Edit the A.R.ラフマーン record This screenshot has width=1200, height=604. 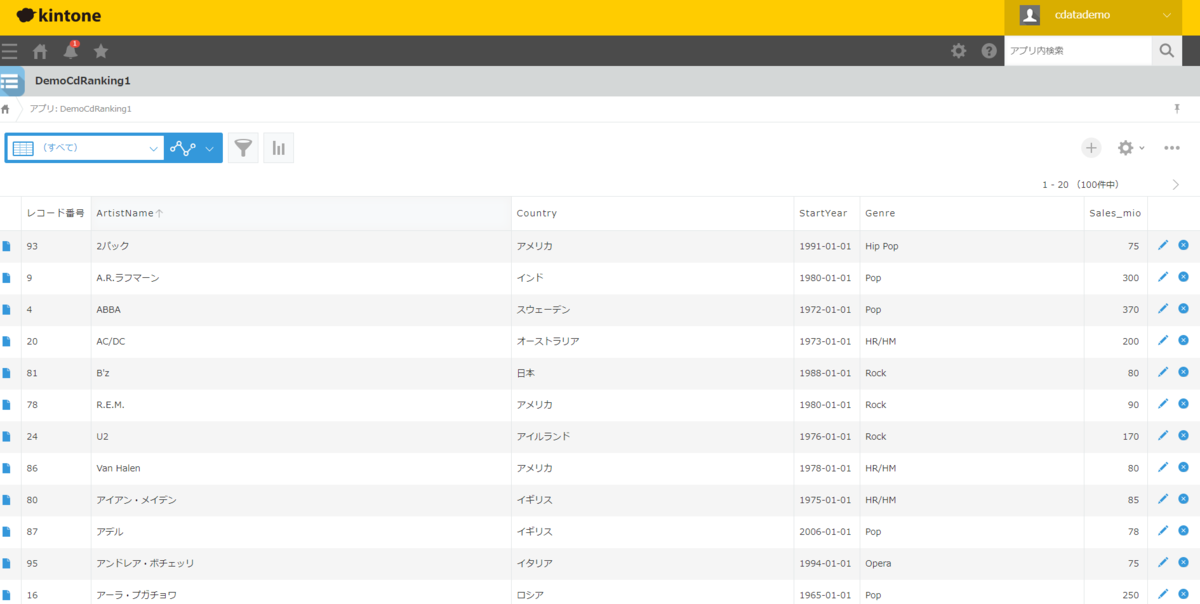coord(1162,277)
